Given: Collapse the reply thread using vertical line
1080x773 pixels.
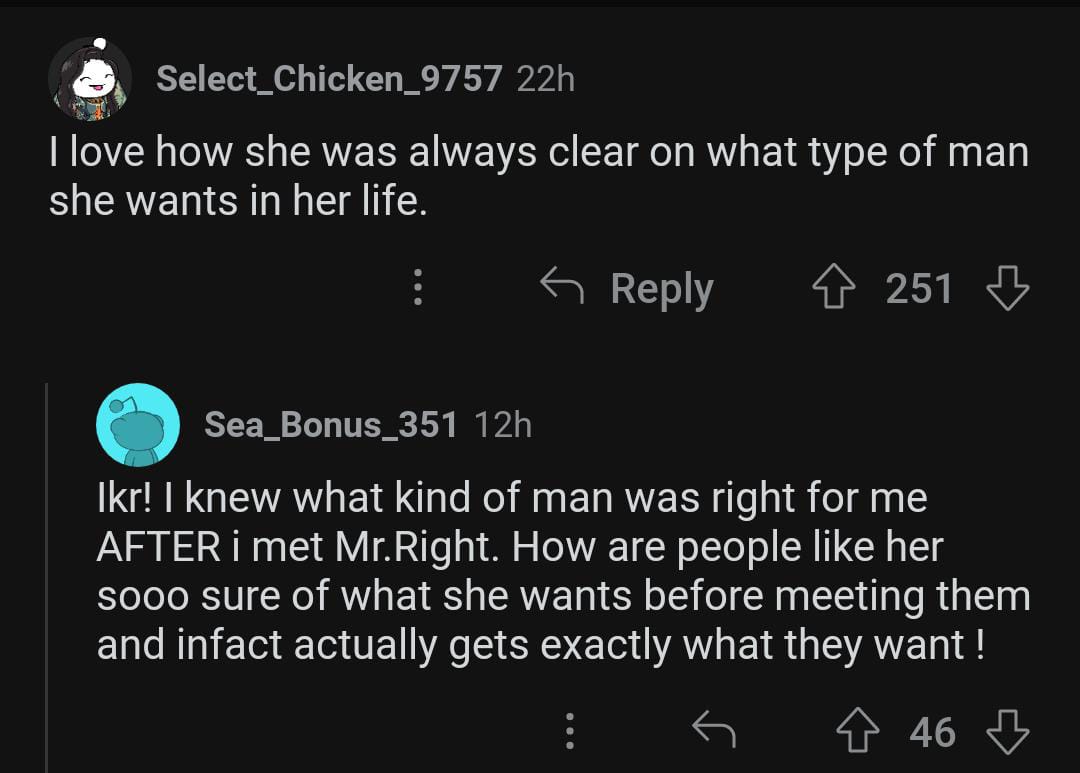Looking at the screenshot, I should coord(47,570).
